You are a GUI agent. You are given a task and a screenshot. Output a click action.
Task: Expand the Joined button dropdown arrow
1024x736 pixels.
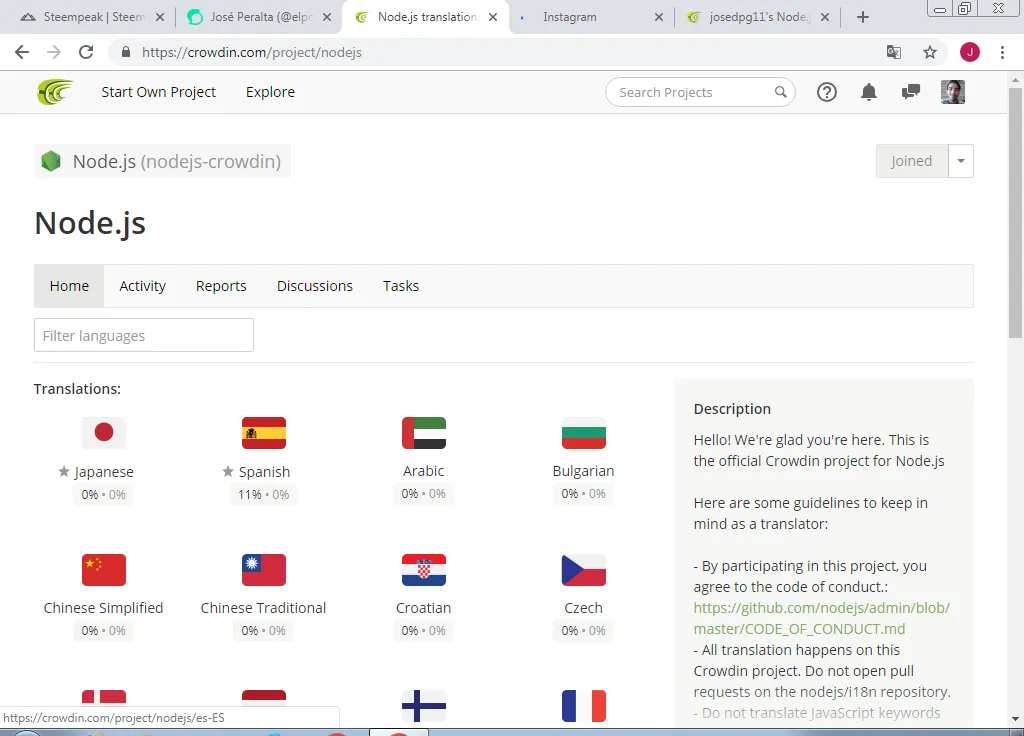[961, 161]
